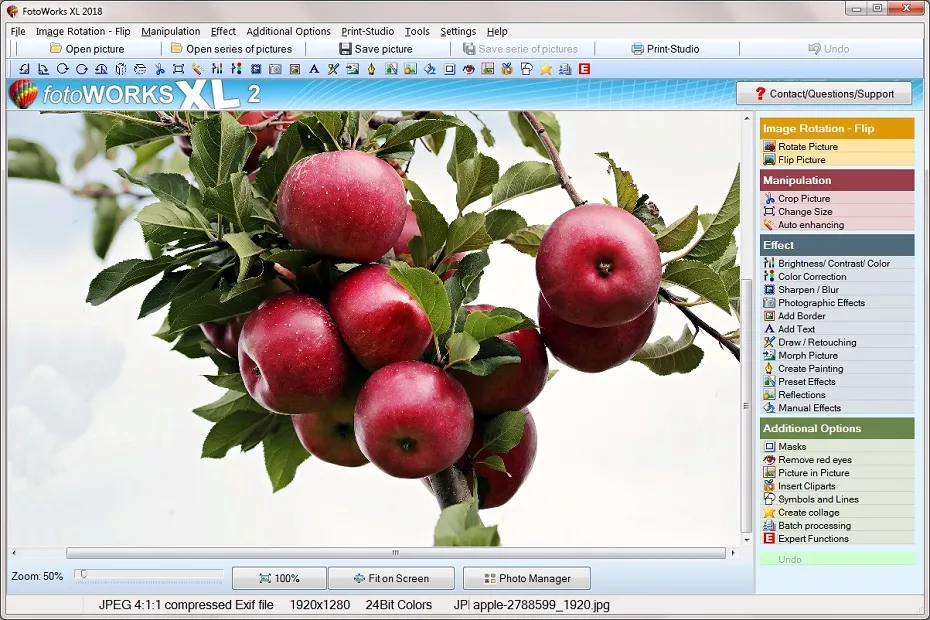Viewport: 930px width, 620px height.
Task: Select Morph Picture from the Effect list
Action: pos(808,355)
